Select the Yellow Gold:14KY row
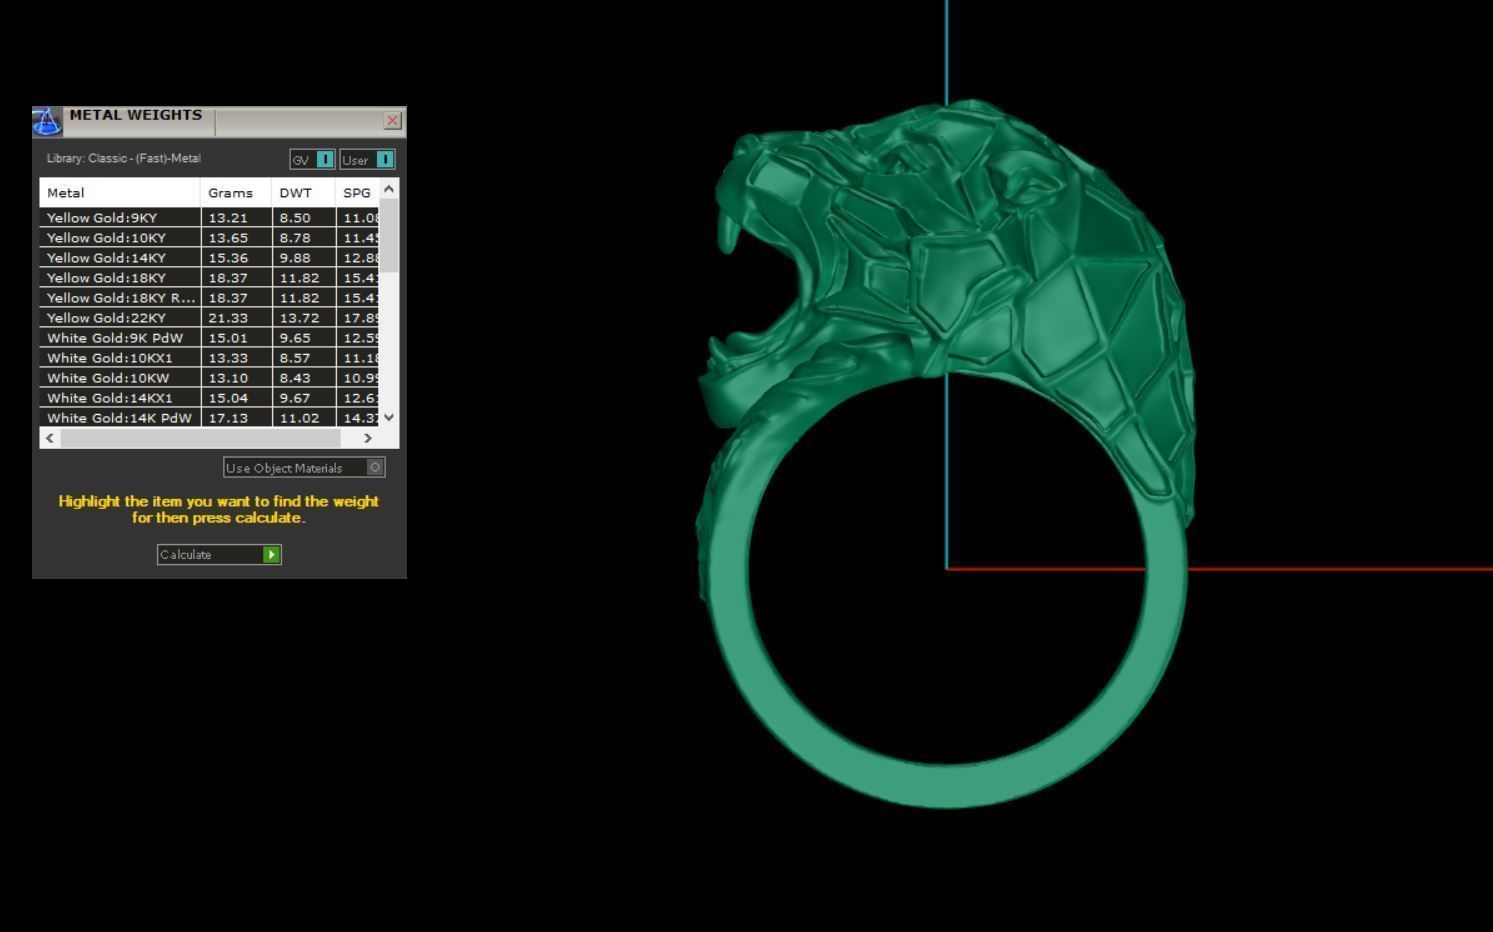The image size is (1493, 932). pyautogui.click(x=209, y=257)
